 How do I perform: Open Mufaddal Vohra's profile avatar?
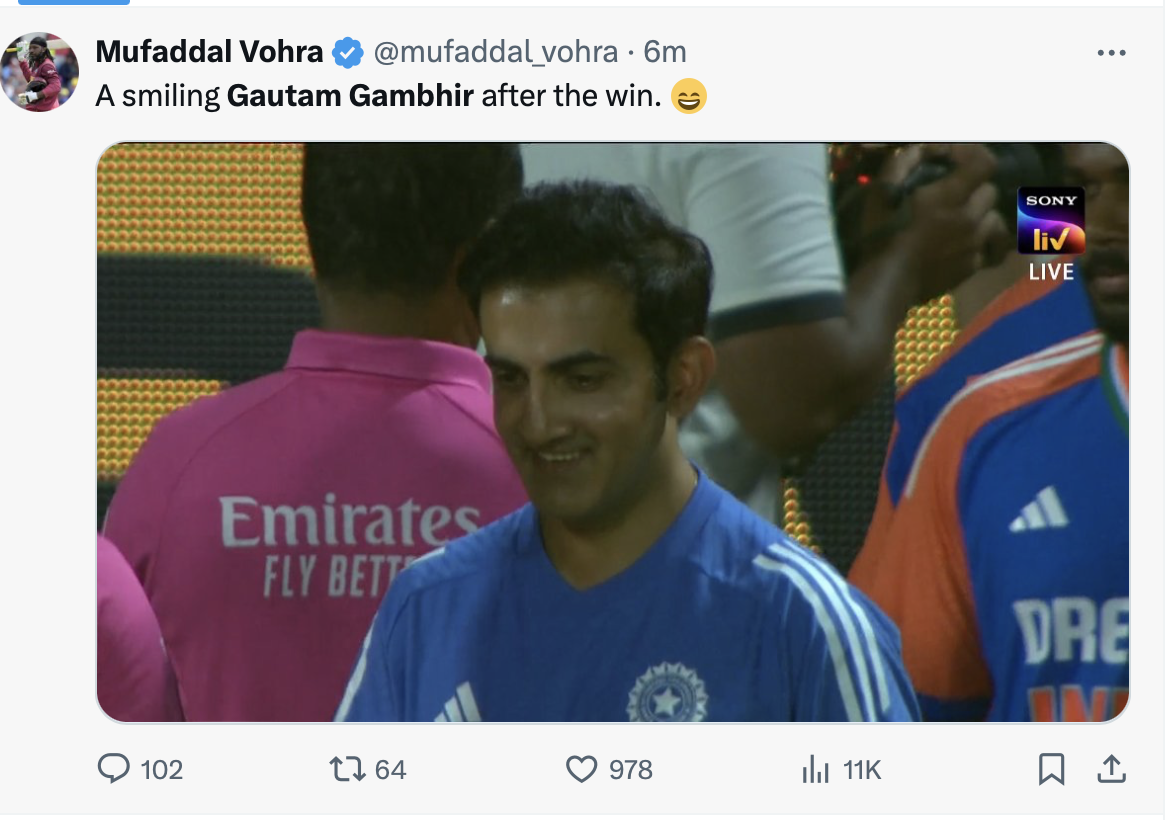point(40,71)
